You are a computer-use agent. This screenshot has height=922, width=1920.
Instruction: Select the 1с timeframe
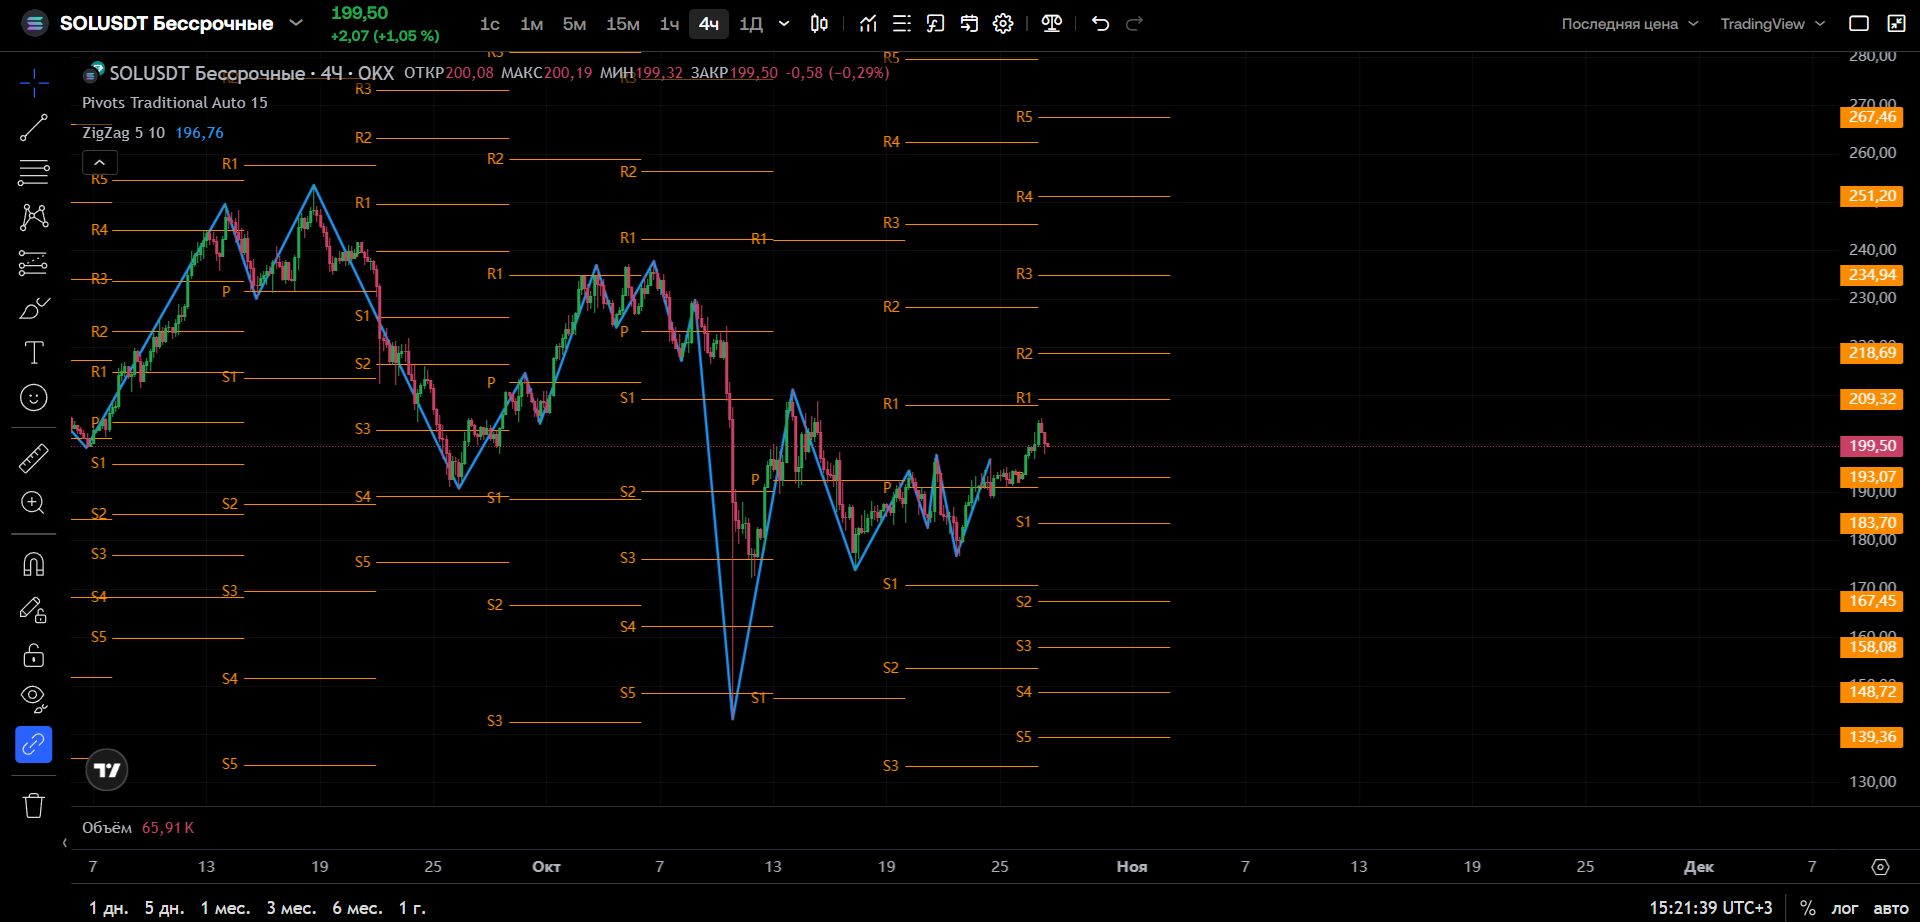(490, 24)
